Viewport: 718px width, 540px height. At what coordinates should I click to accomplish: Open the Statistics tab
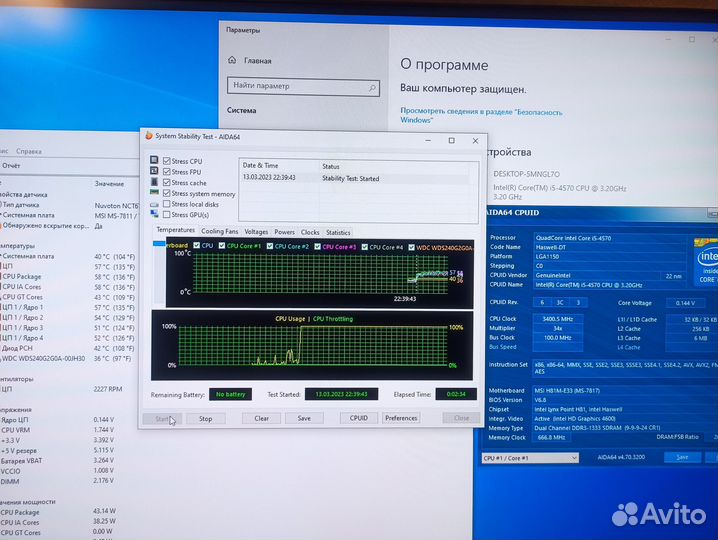tap(338, 233)
